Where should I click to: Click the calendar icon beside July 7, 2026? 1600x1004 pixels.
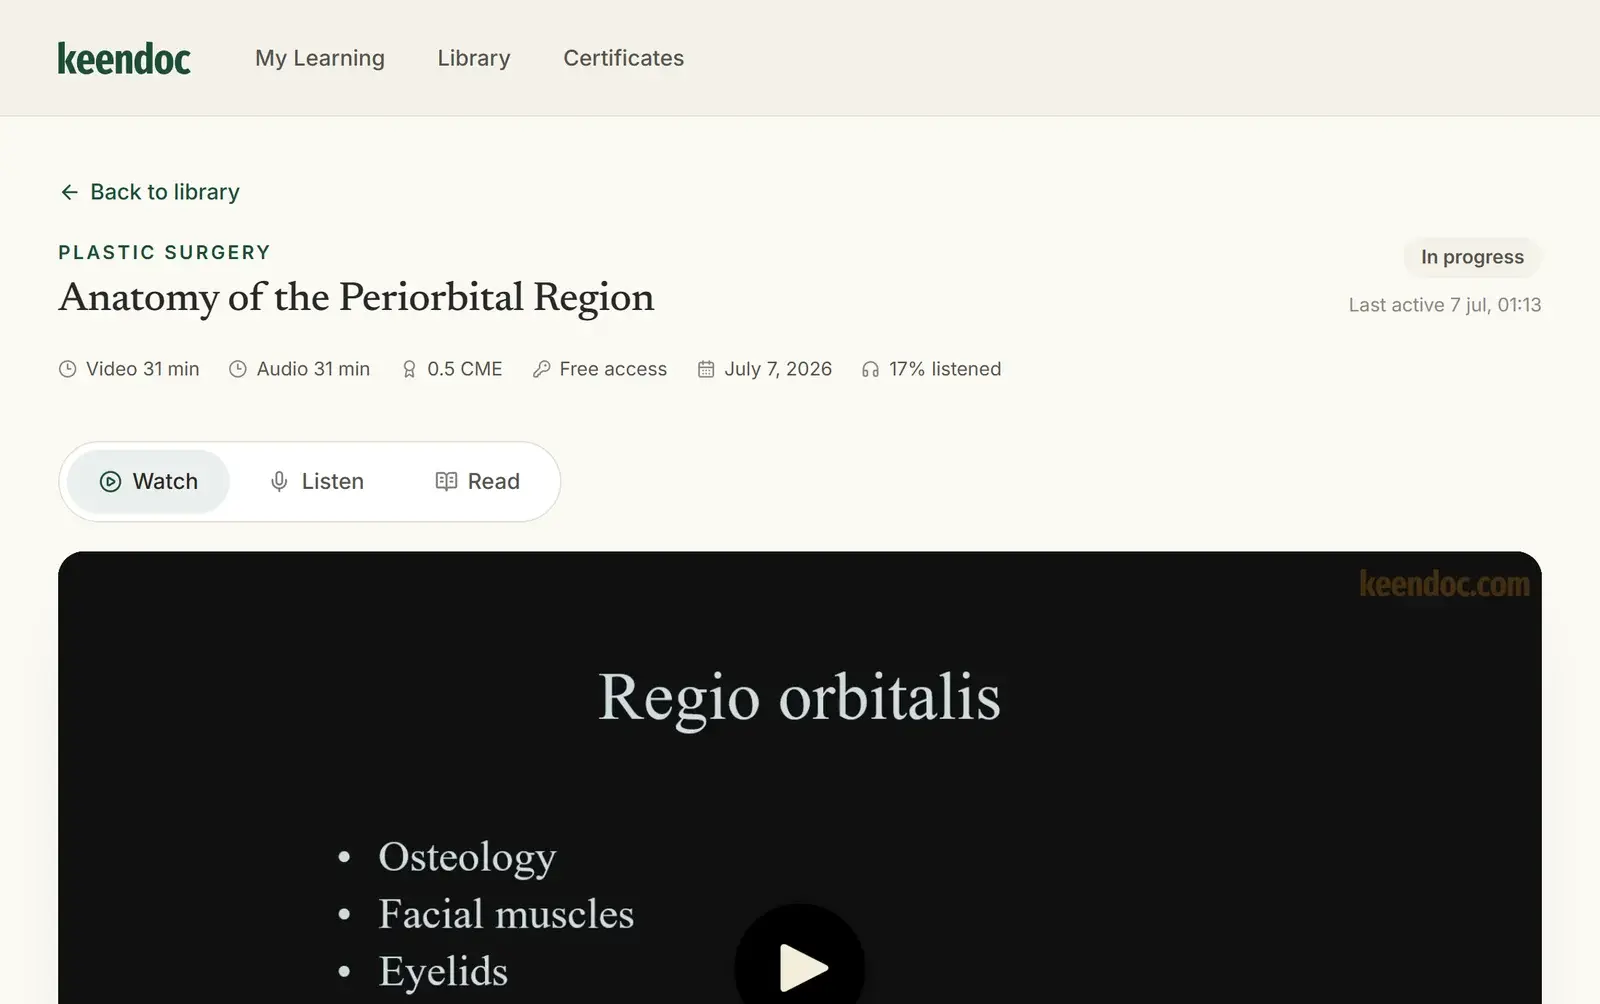(706, 369)
